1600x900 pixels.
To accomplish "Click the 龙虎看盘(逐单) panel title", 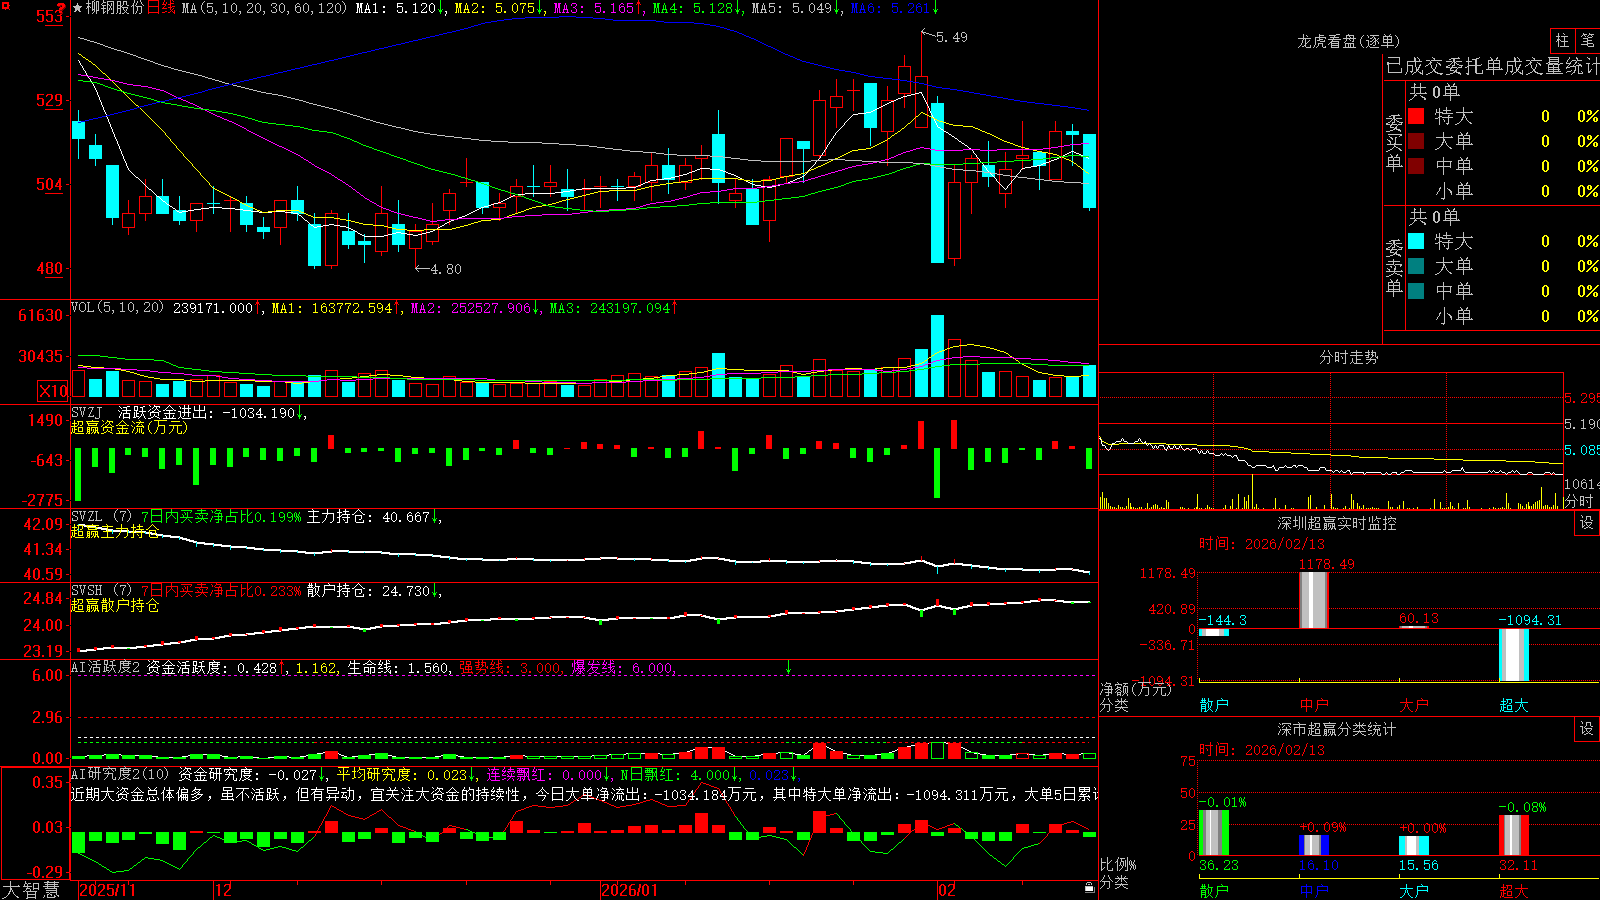I will click(1348, 41).
